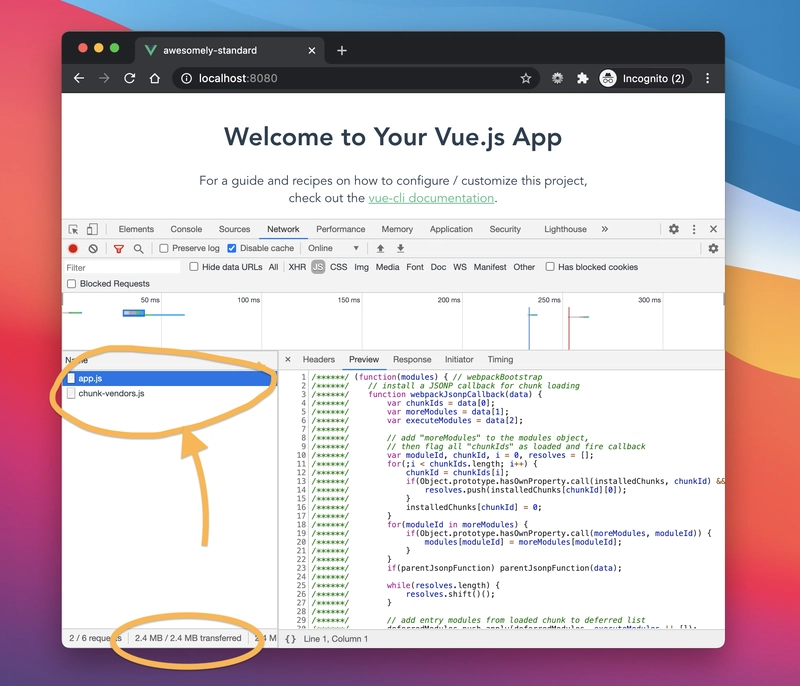Open the Sources tab

[x=234, y=229]
